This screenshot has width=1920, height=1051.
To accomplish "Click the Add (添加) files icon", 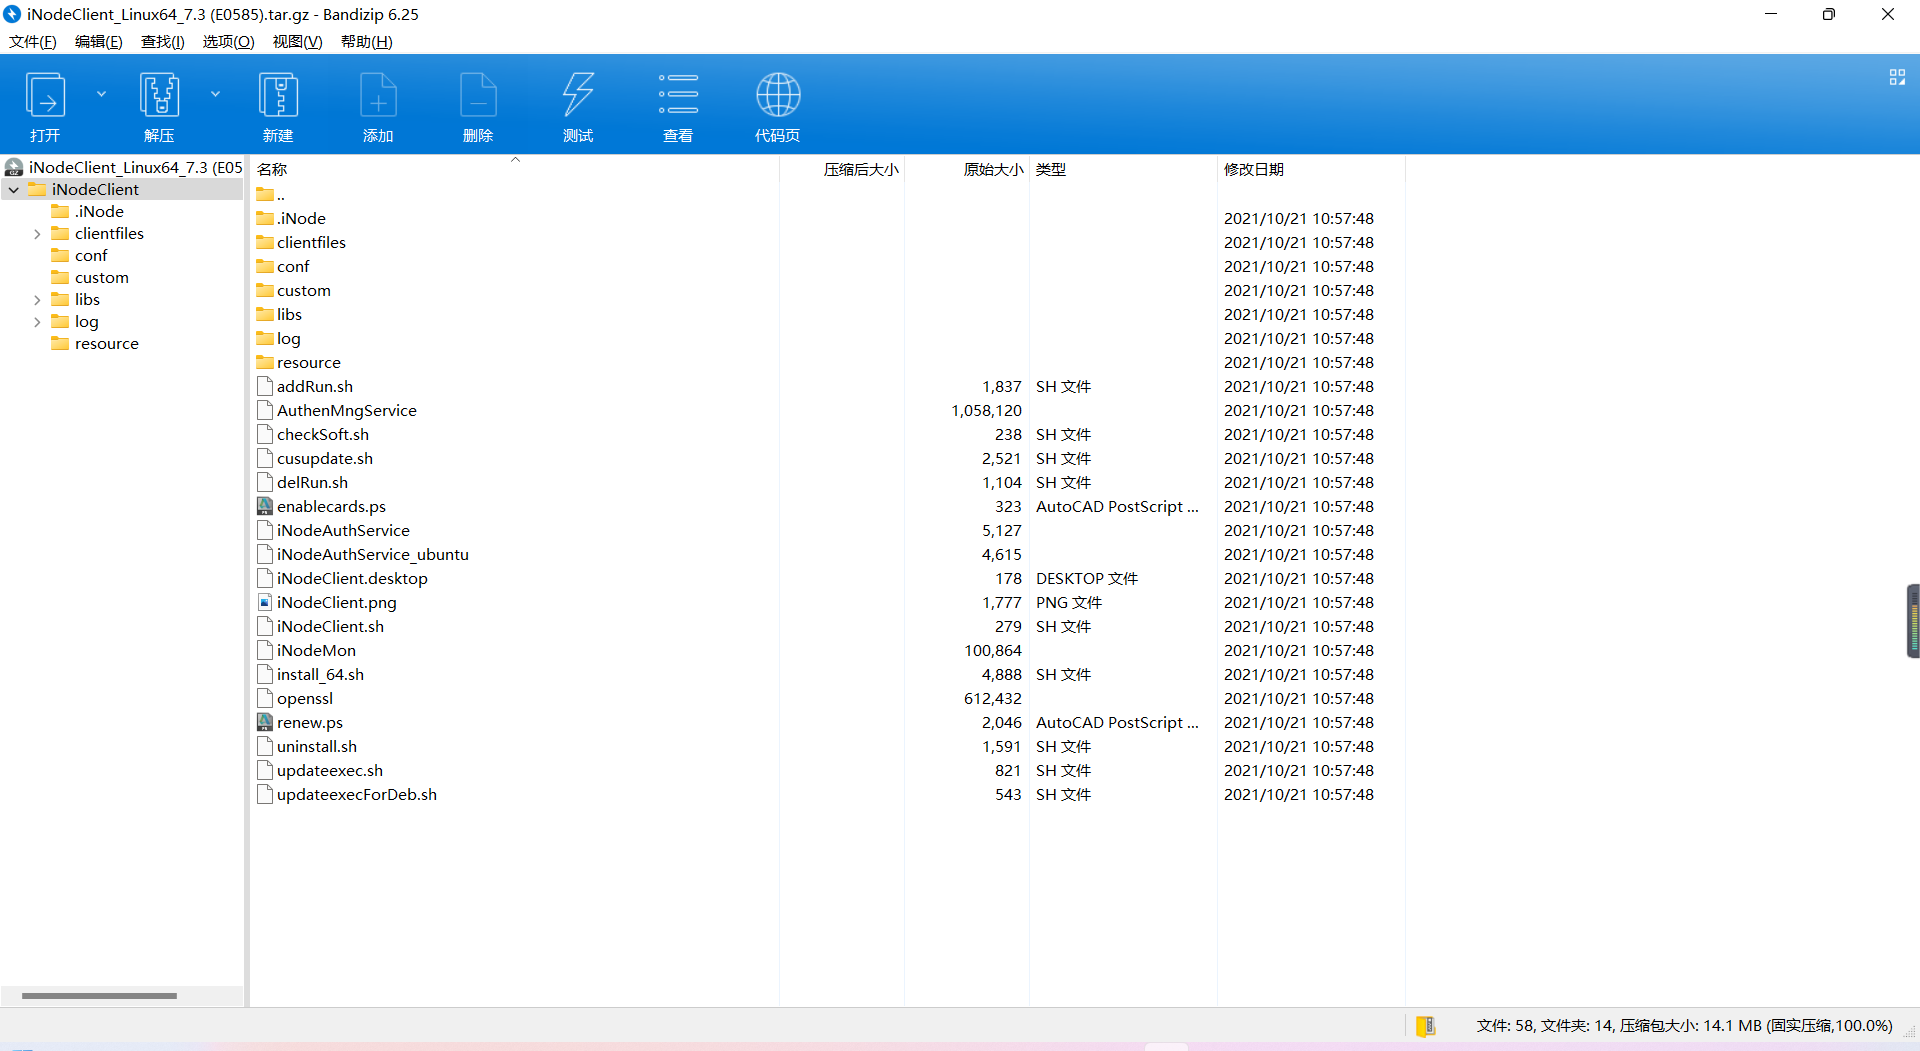I will tap(378, 96).
